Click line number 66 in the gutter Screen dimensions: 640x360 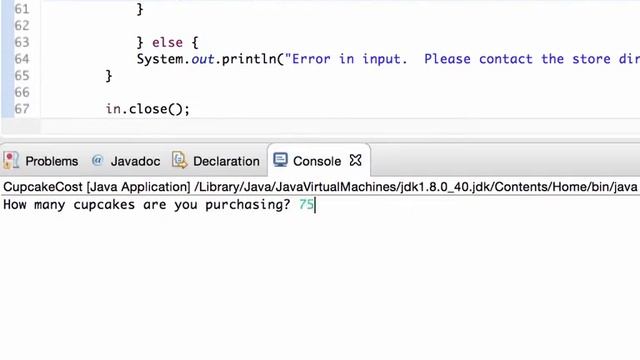22,93
